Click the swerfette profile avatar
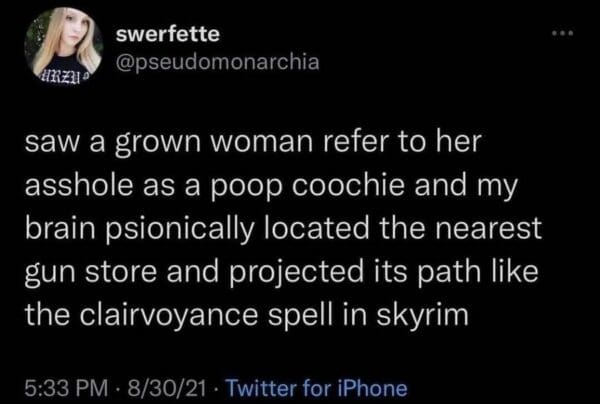The image size is (600, 404). (63, 47)
